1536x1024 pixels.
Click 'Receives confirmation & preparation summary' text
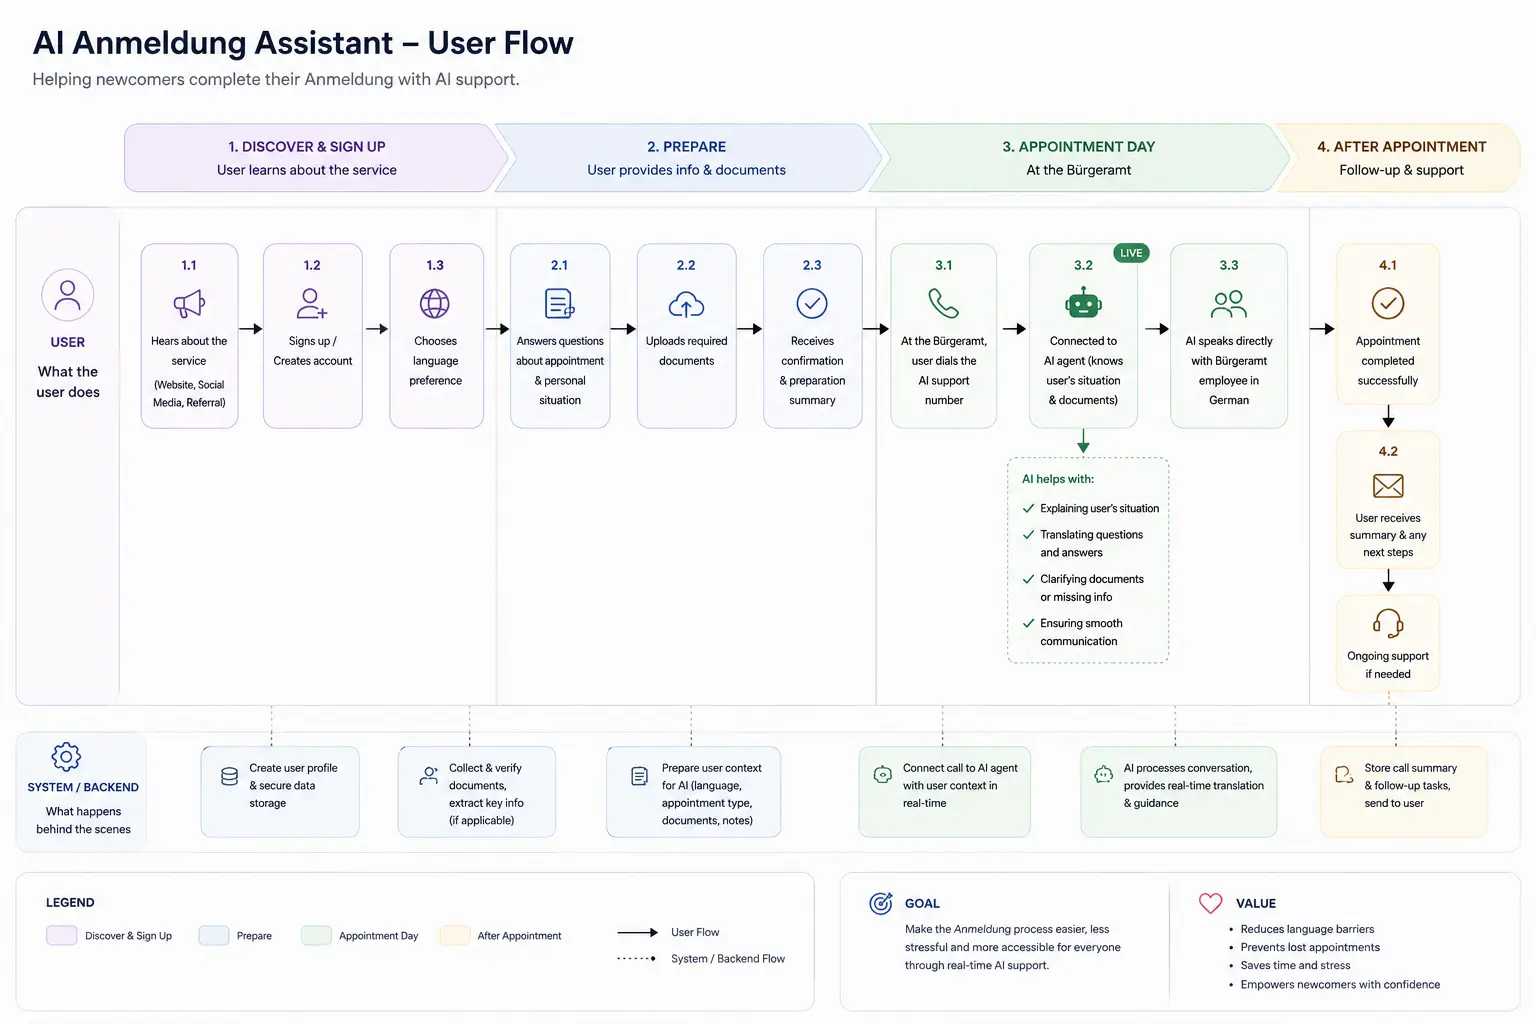(x=812, y=371)
